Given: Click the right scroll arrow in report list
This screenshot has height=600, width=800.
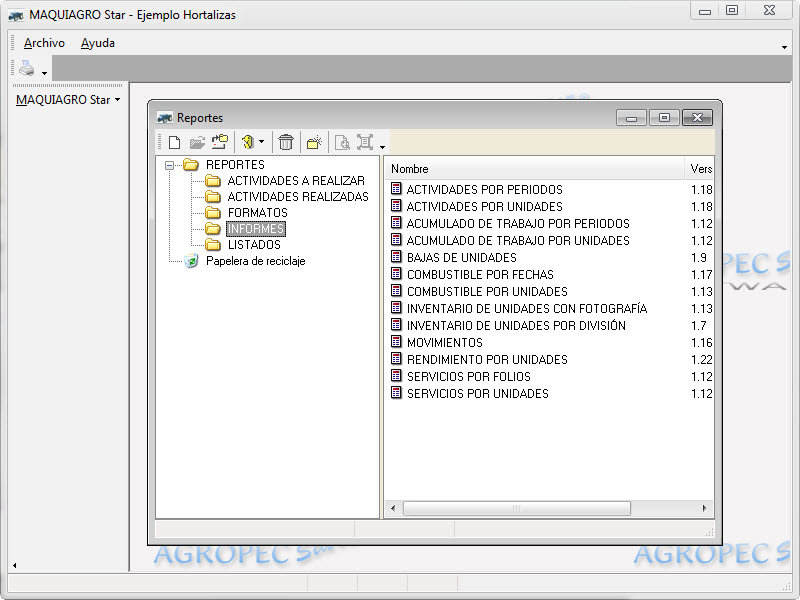Looking at the screenshot, I should 704,508.
